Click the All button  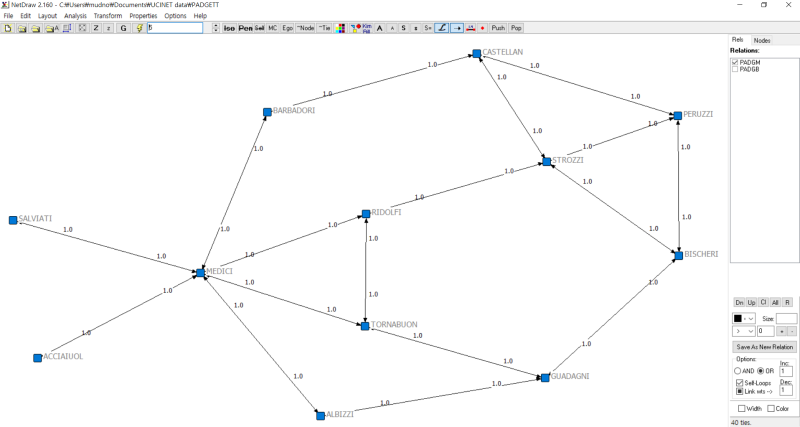click(775, 303)
